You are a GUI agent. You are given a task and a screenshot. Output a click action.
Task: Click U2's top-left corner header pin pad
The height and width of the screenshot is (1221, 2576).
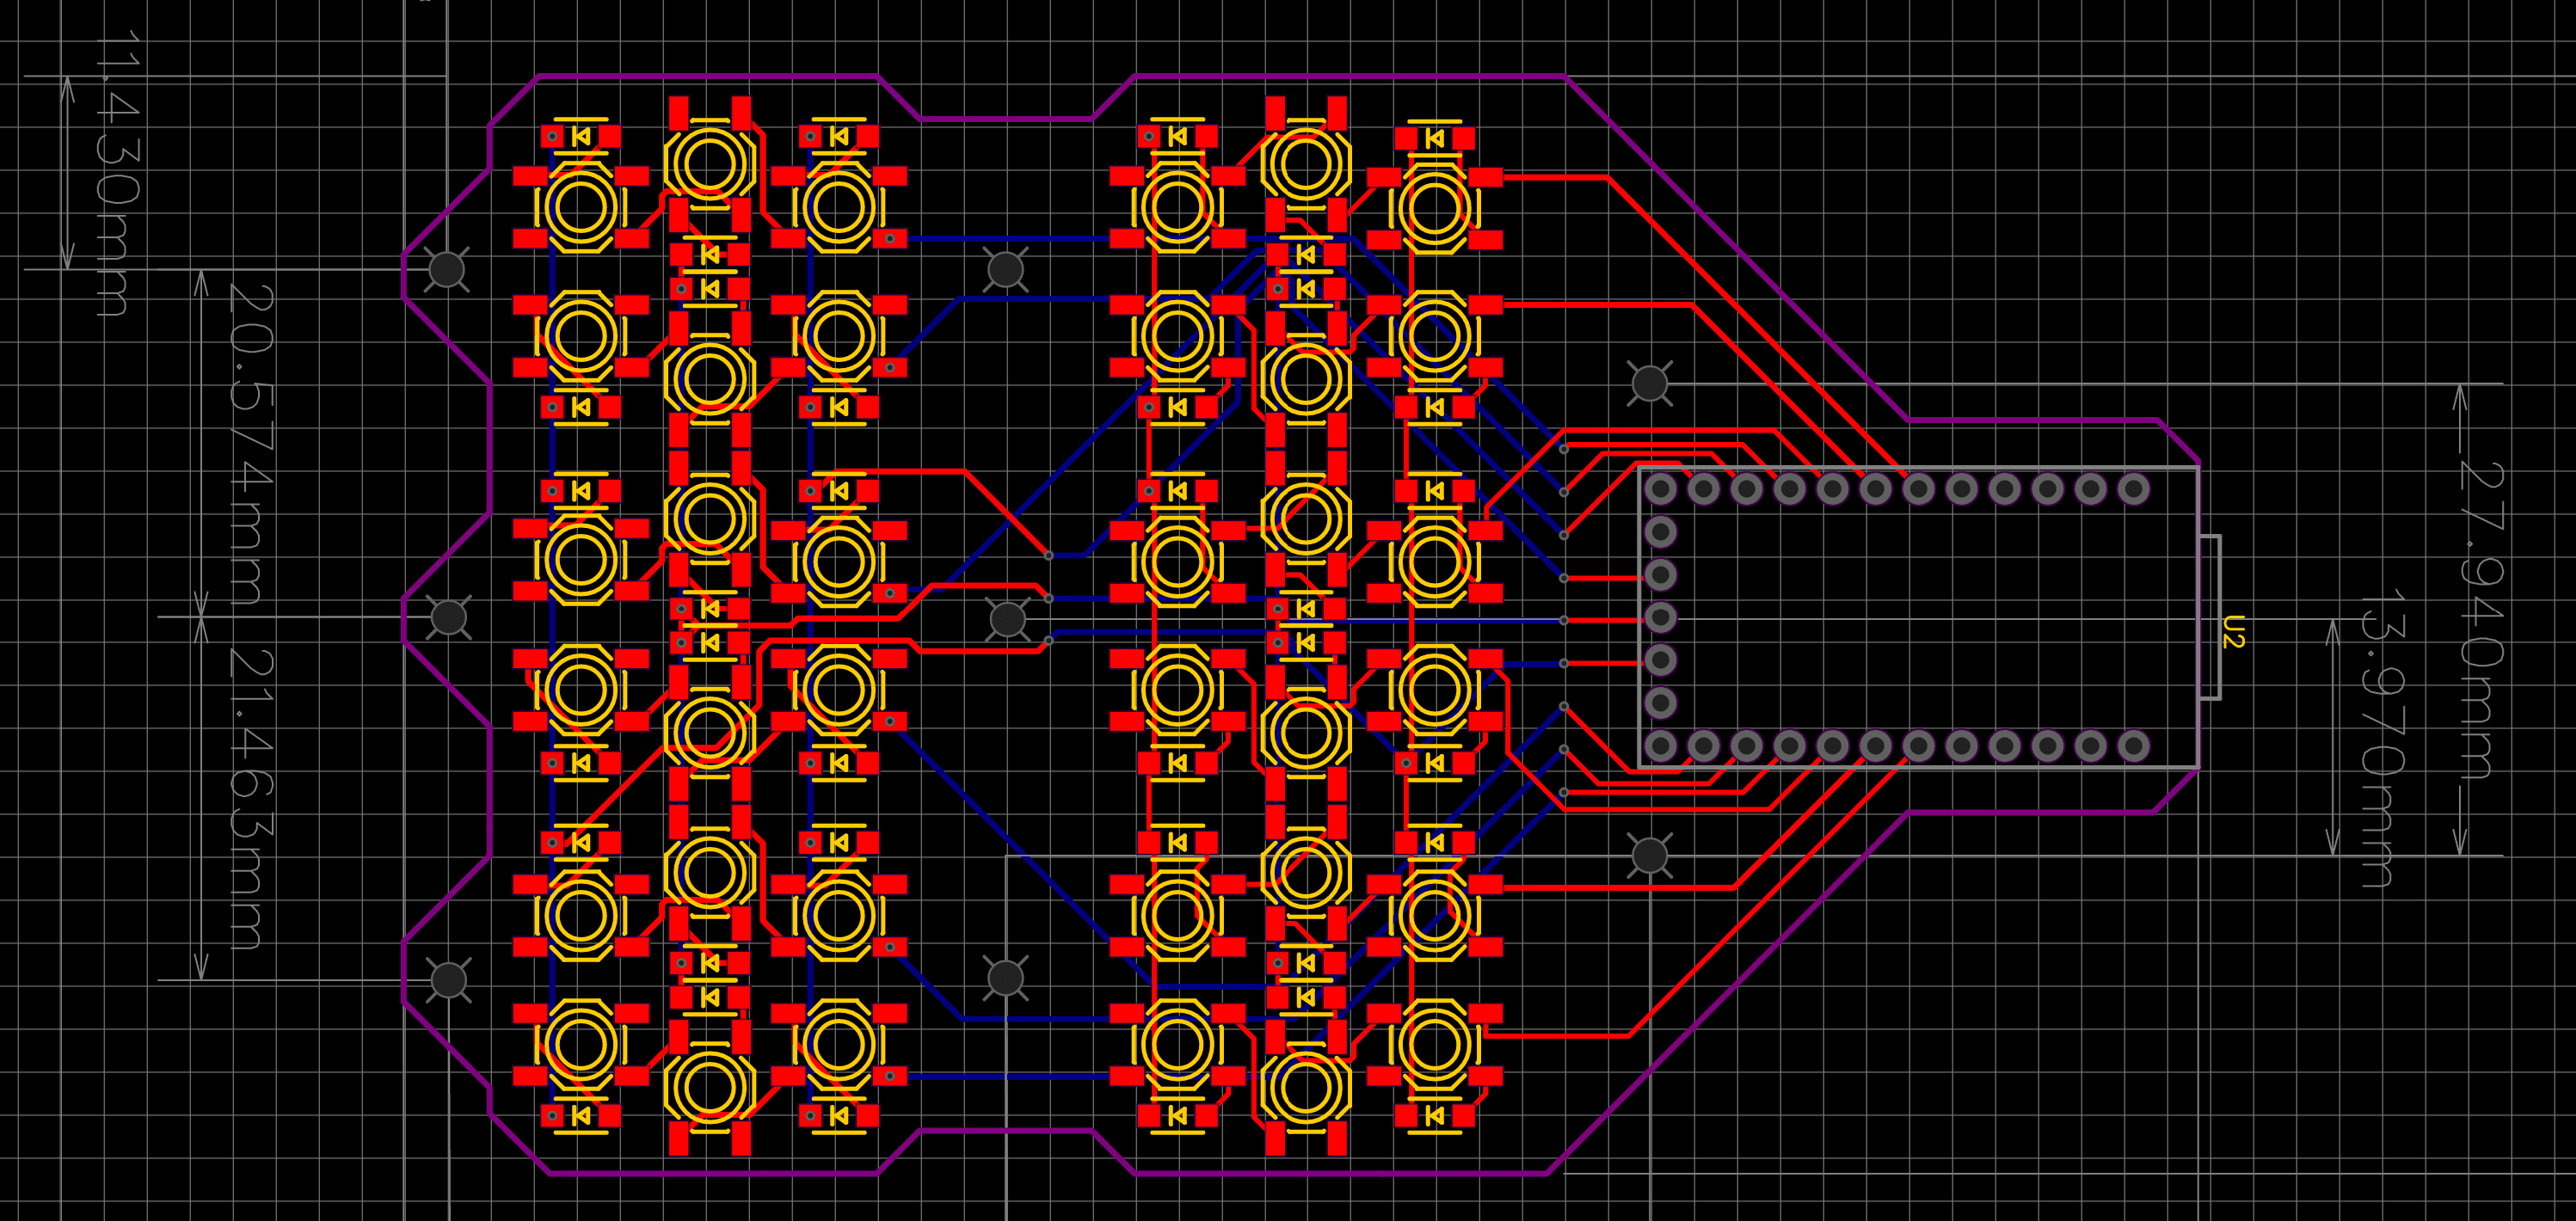(1660, 489)
